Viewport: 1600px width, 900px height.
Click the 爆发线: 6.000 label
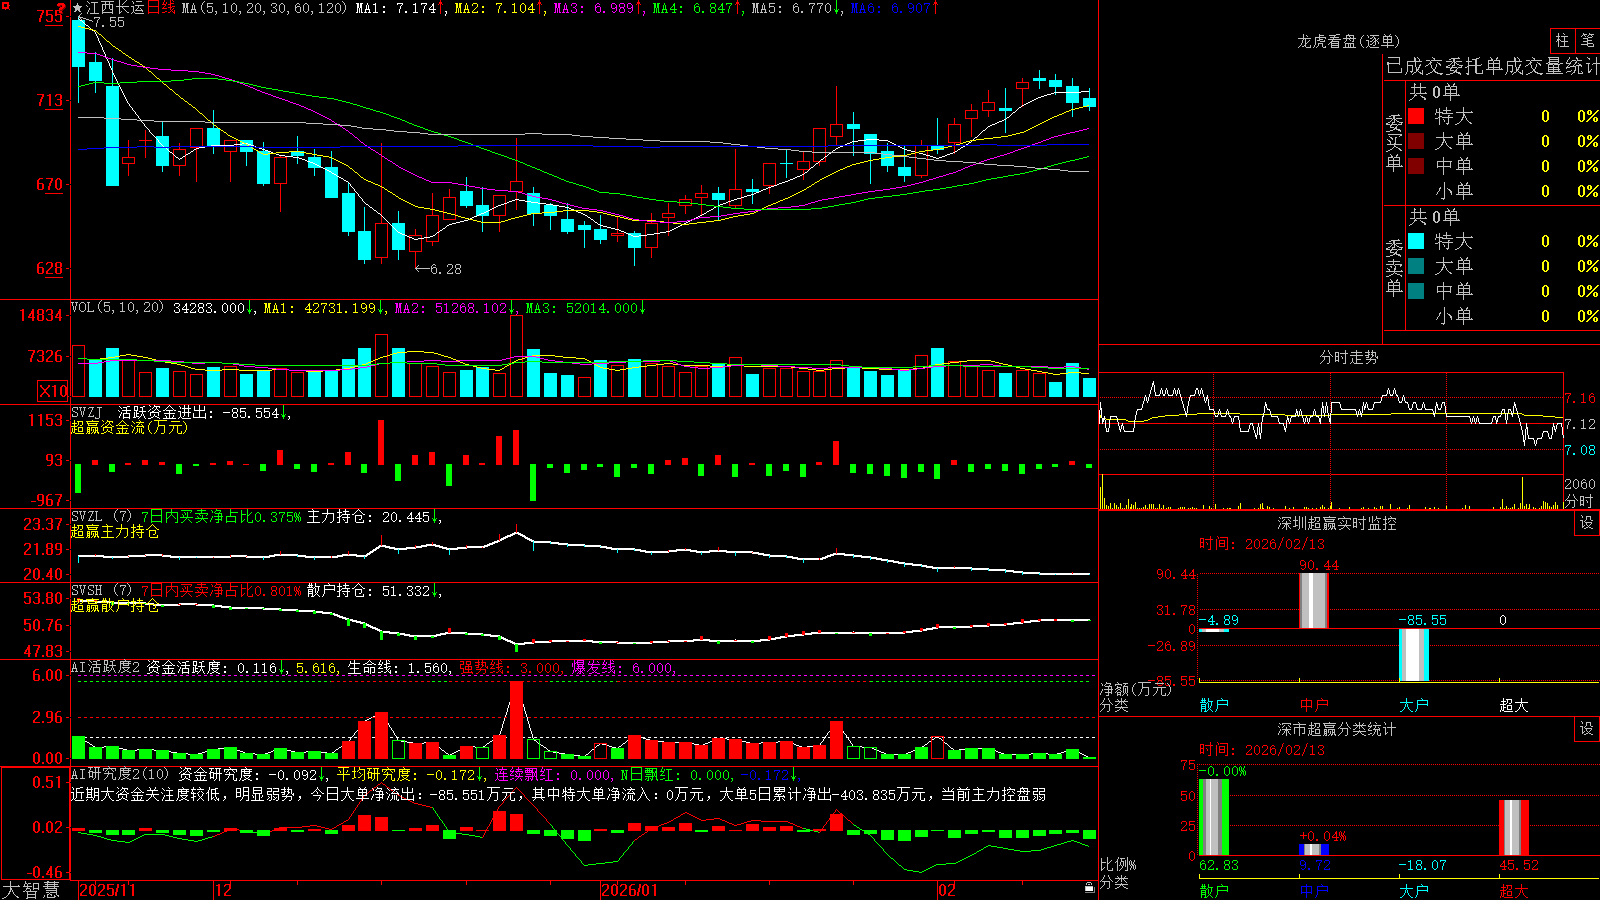(x=622, y=667)
